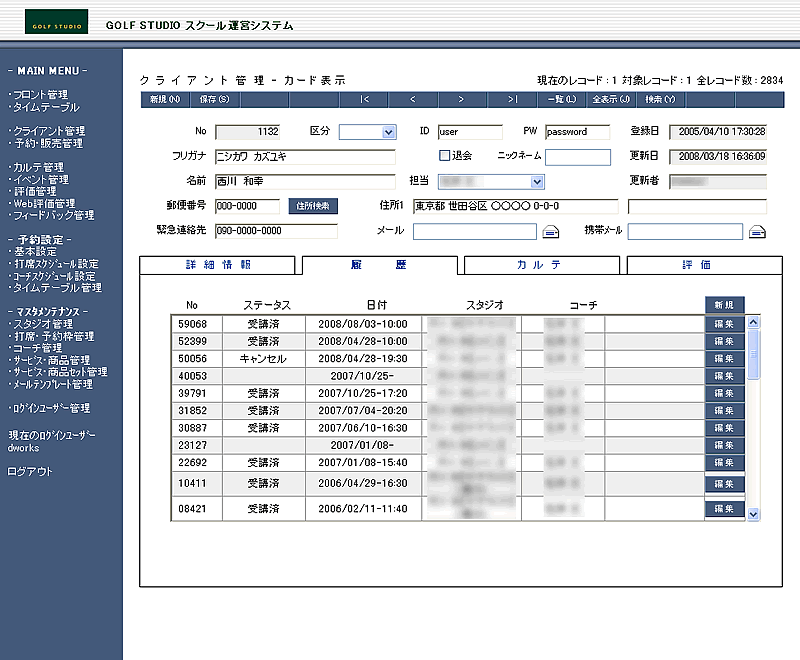Screen dimensions: 800x660
Task: Go to next record with > button
Action: coord(461,99)
